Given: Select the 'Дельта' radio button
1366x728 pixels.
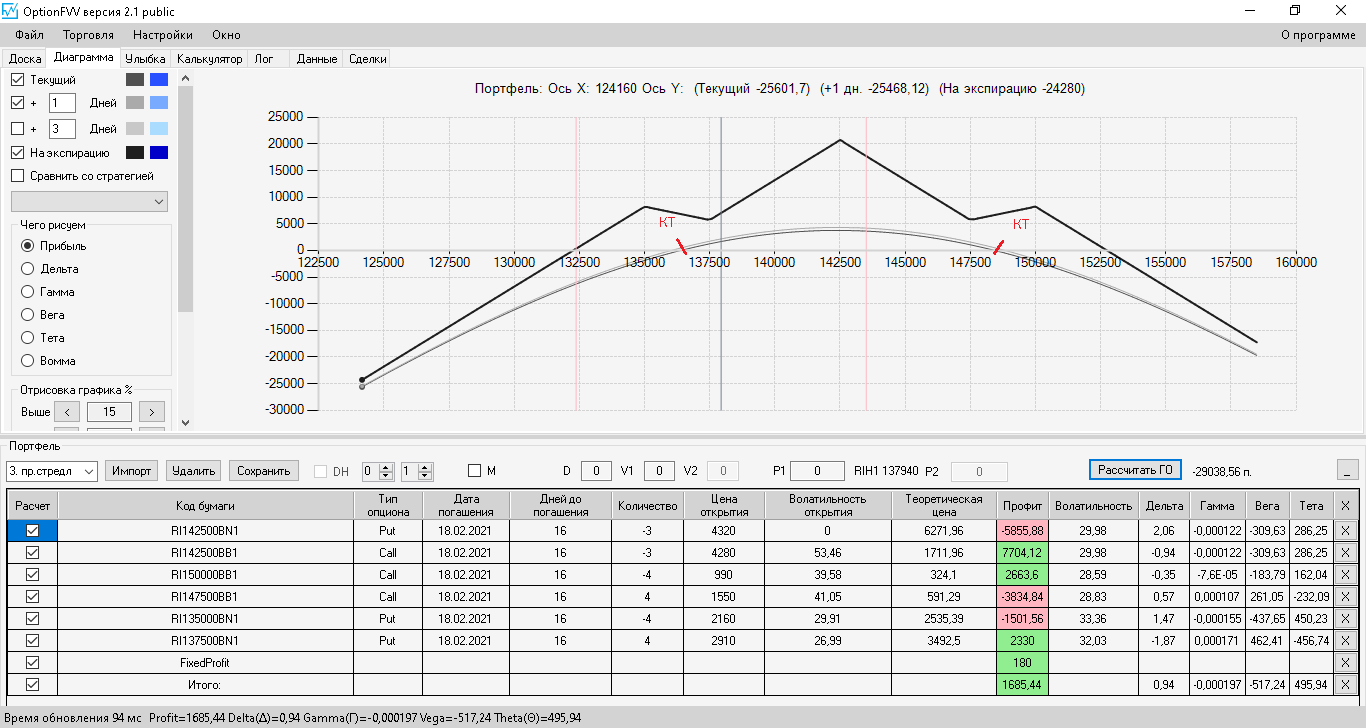Looking at the screenshot, I should click(28, 269).
